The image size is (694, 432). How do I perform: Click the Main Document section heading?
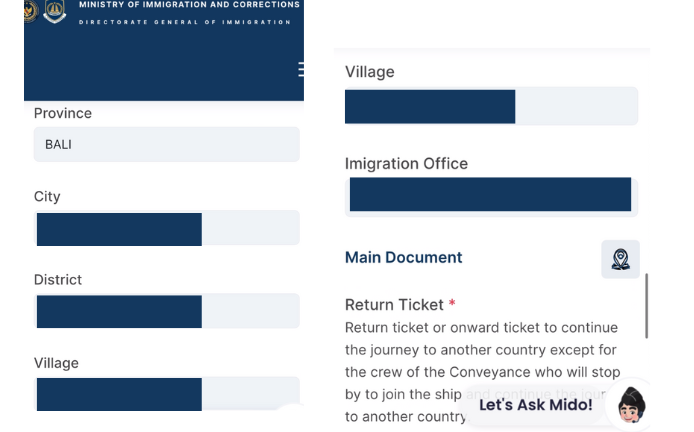pyautogui.click(x=403, y=257)
